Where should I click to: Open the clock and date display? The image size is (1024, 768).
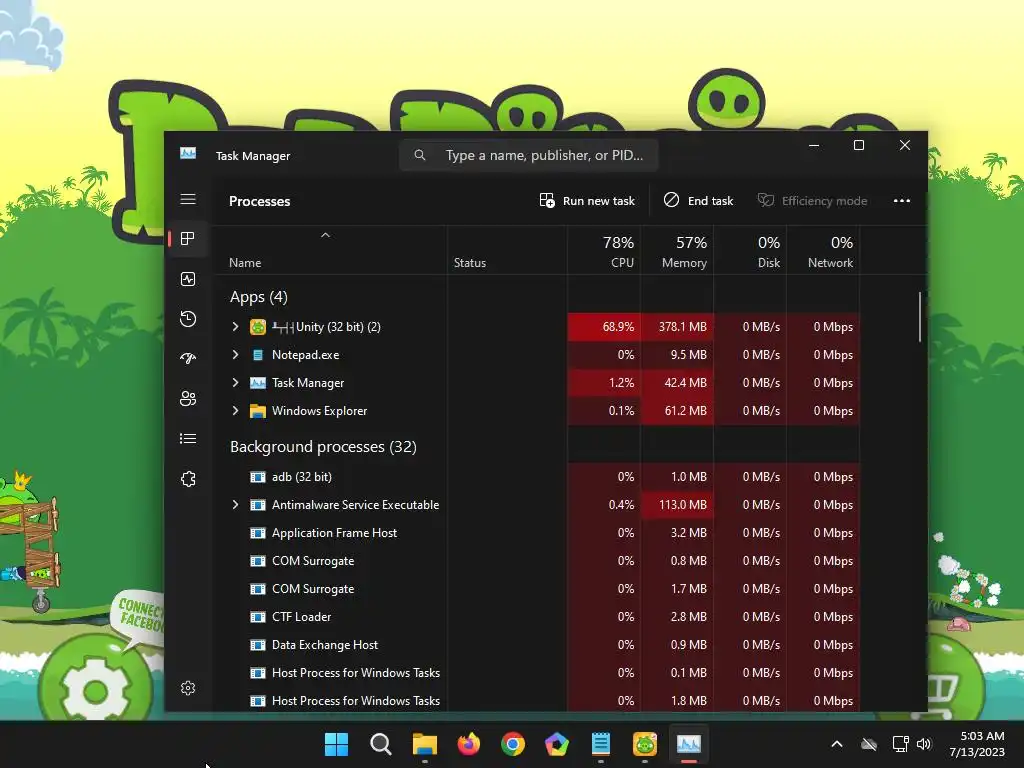977,744
